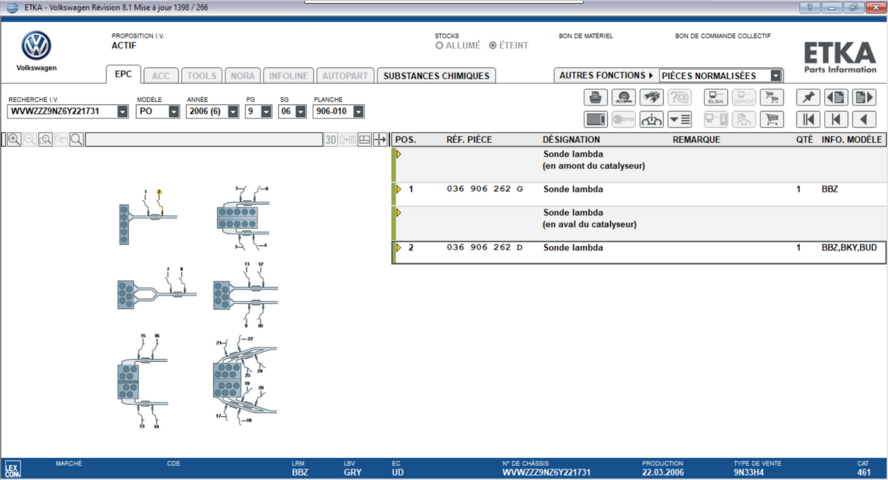This screenshot has width=888, height=480.
Task: Switch to the EPC tab
Action: (123, 74)
